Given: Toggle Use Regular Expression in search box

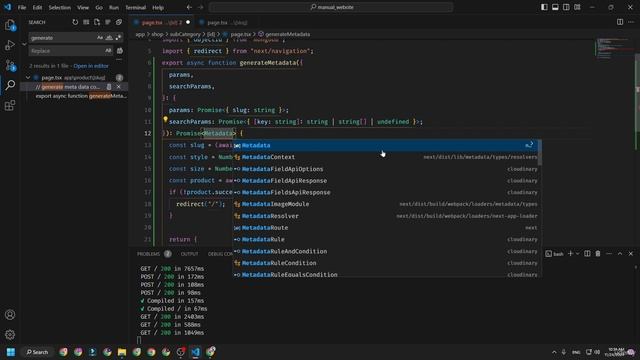Looking at the screenshot, I should [118, 38].
